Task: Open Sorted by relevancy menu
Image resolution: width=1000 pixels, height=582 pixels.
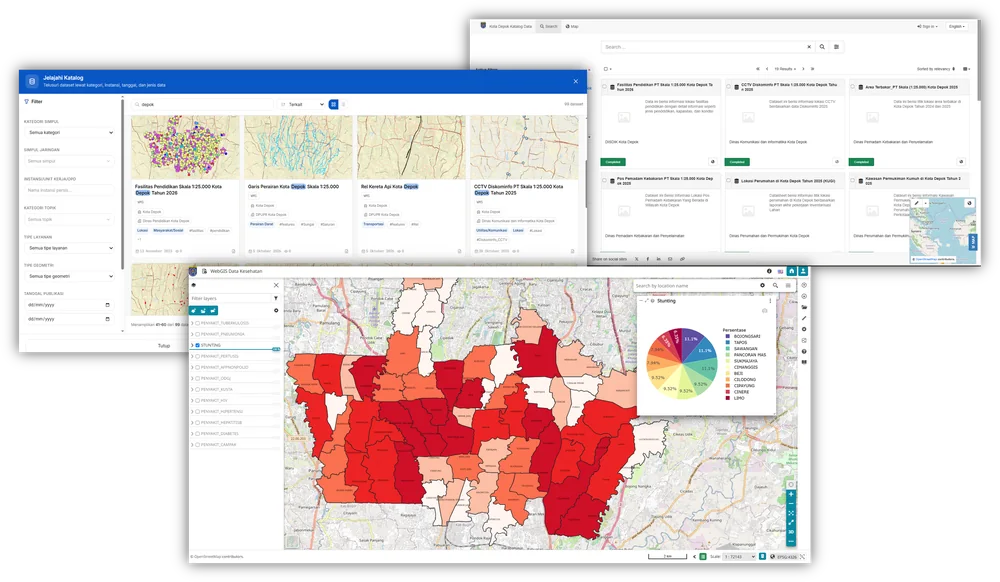Action: [x=936, y=69]
